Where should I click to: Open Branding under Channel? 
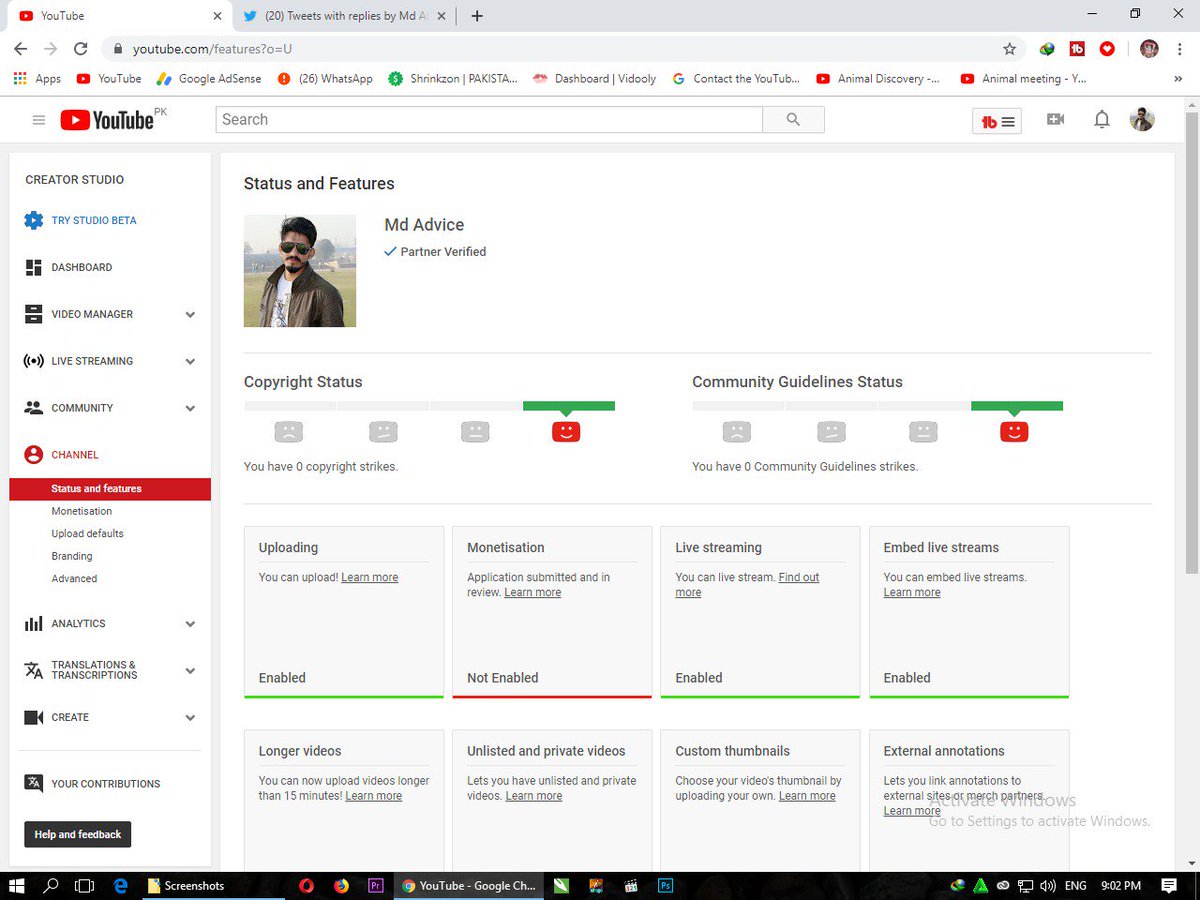[72, 556]
